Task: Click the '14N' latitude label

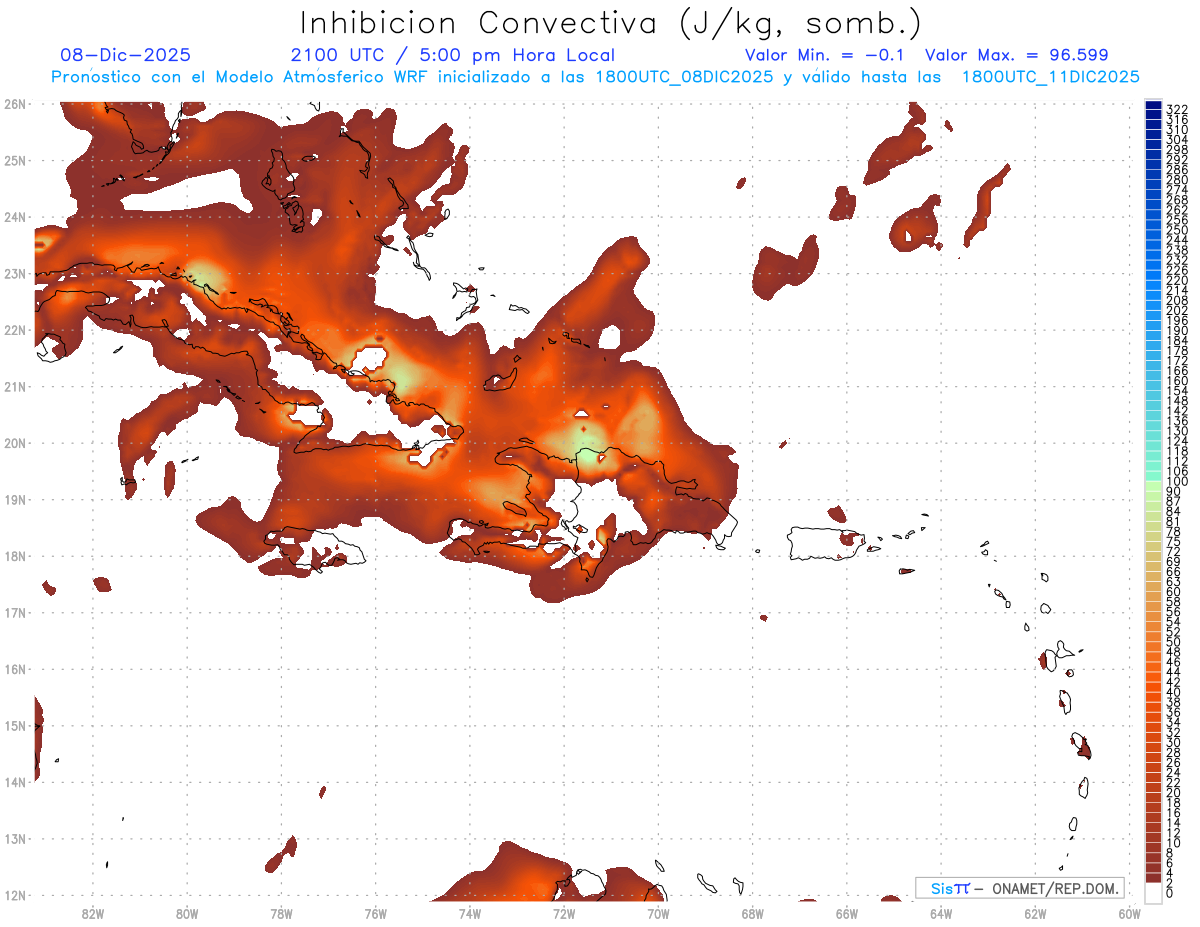Action: coord(14,782)
